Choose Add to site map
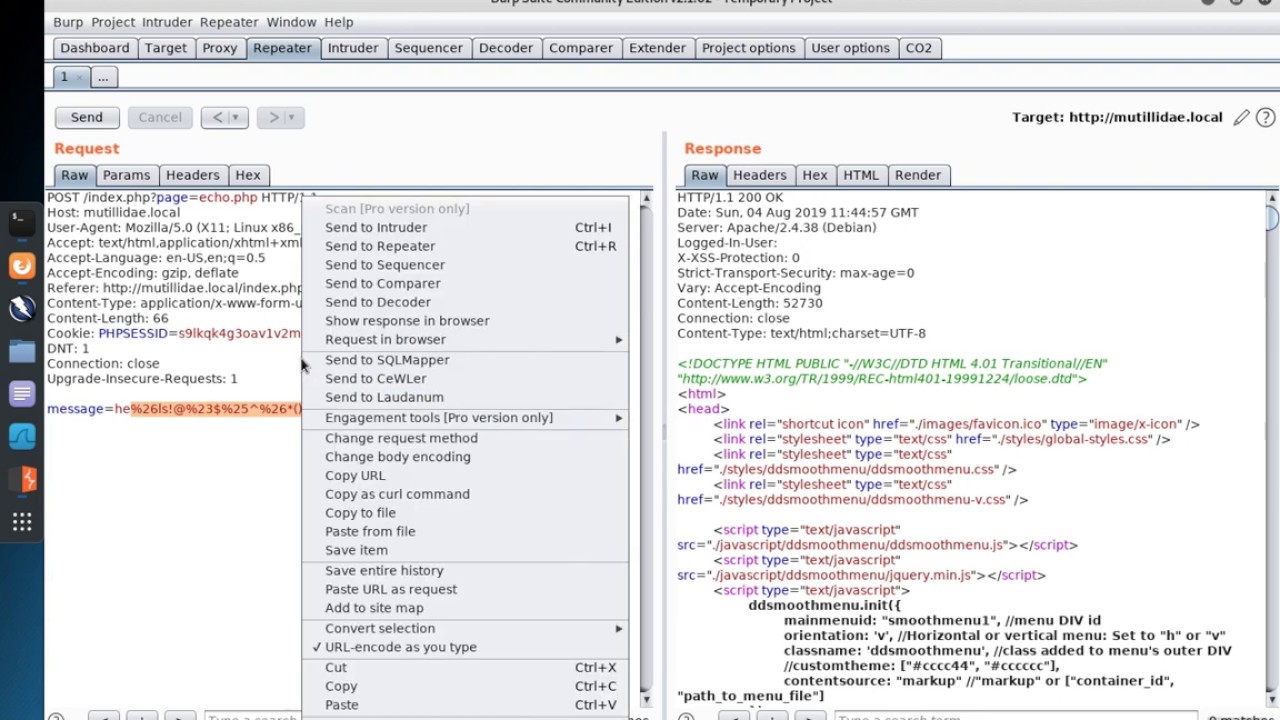Image resolution: width=1280 pixels, height=720 pixels. 466,608
